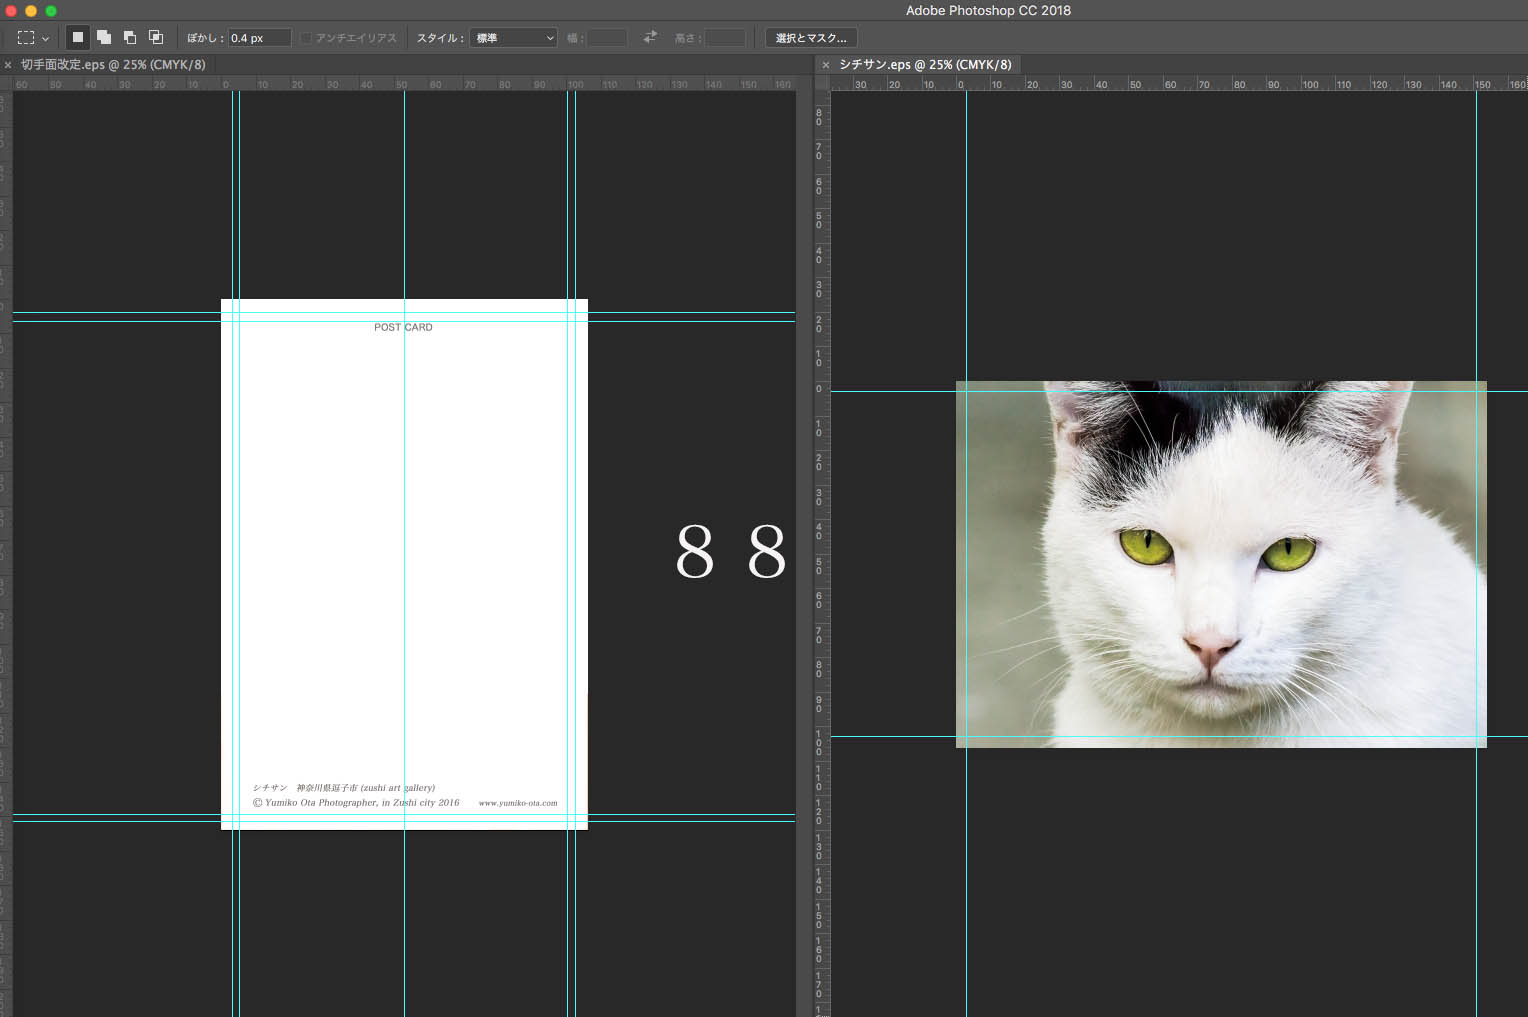
Task: Open the スタイル dropdown showing 標準
Action: click(514, 38)
